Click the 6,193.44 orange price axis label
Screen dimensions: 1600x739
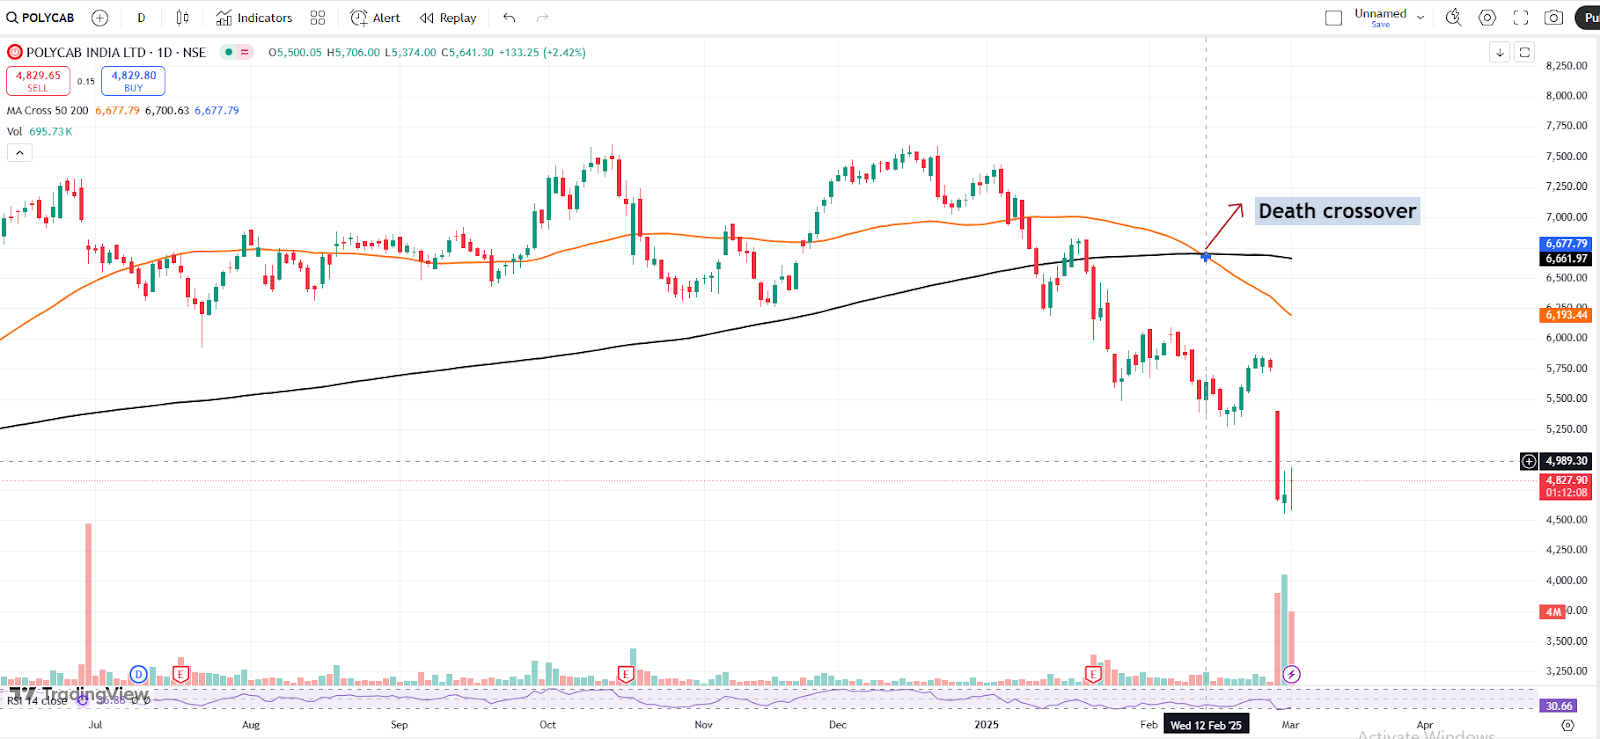(x=1566, y=315)
